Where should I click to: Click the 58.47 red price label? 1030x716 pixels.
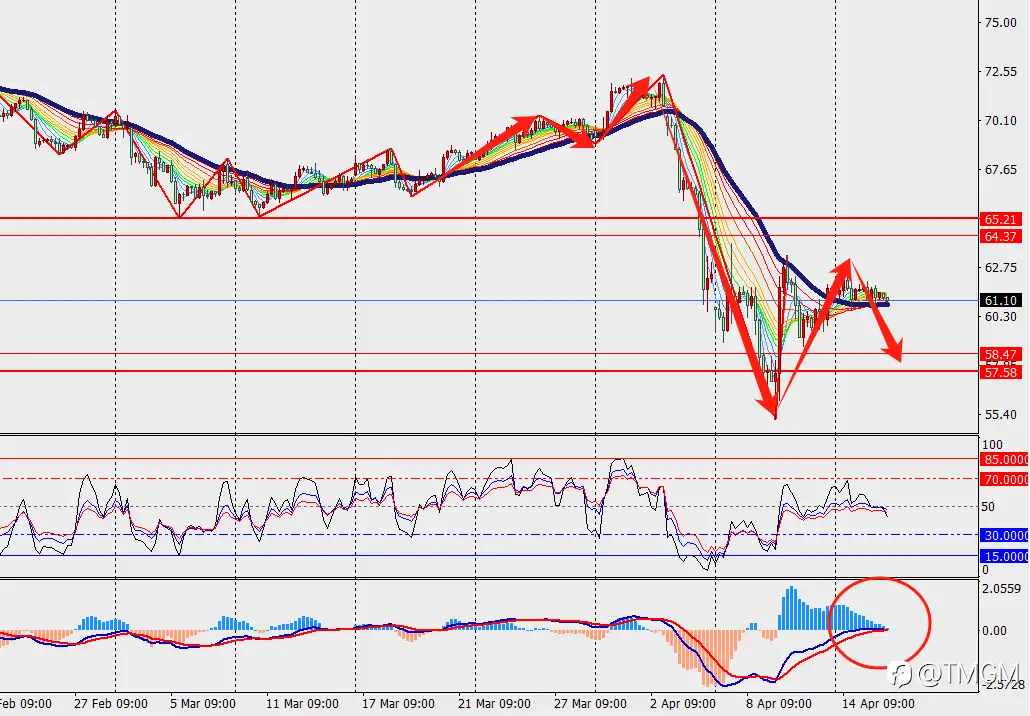click(x=1001, y=355)
